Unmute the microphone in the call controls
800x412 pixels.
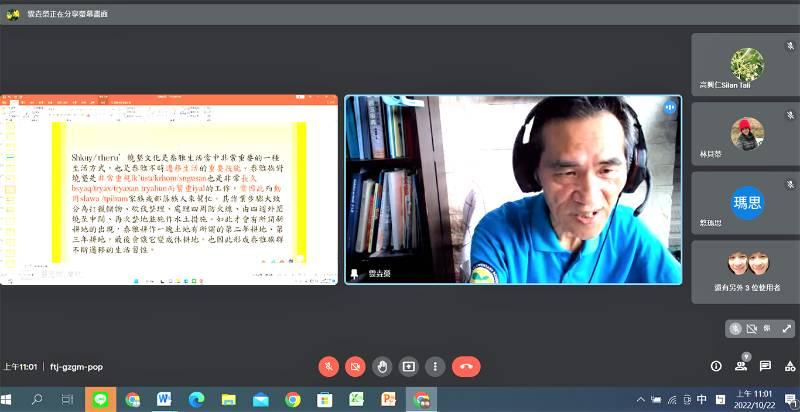(x=329, y=367)
